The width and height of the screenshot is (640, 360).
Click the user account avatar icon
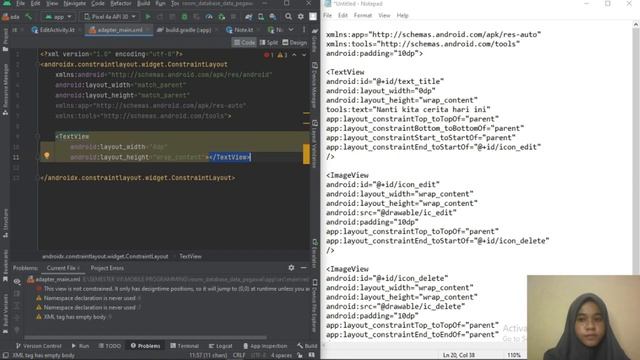pos(313,16)
